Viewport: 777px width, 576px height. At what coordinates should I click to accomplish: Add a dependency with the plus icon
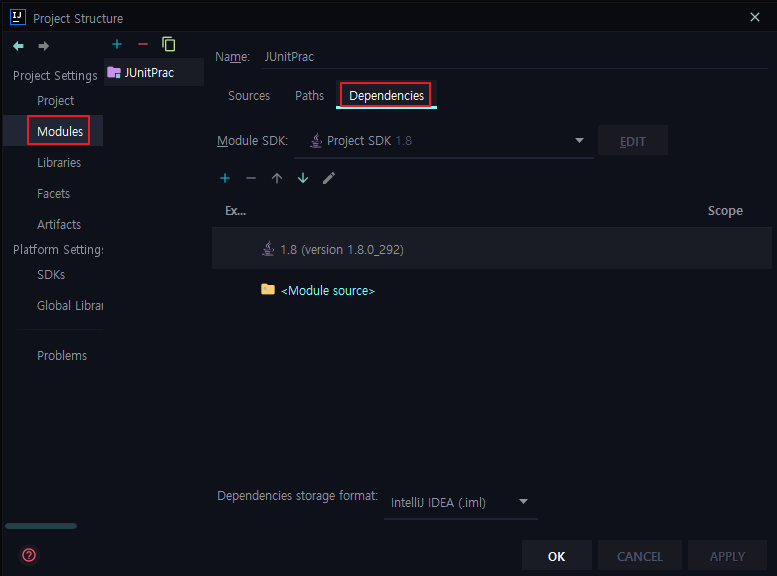point(225,178)
